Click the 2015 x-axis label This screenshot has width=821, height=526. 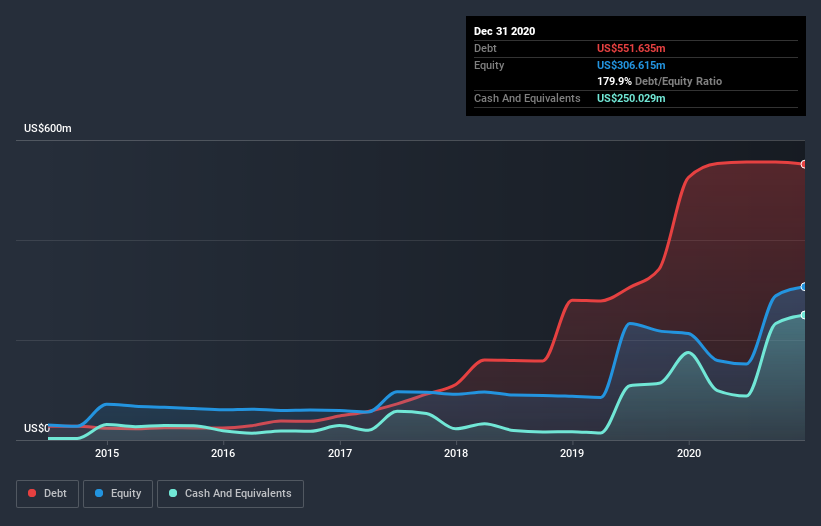coord(107,453)
